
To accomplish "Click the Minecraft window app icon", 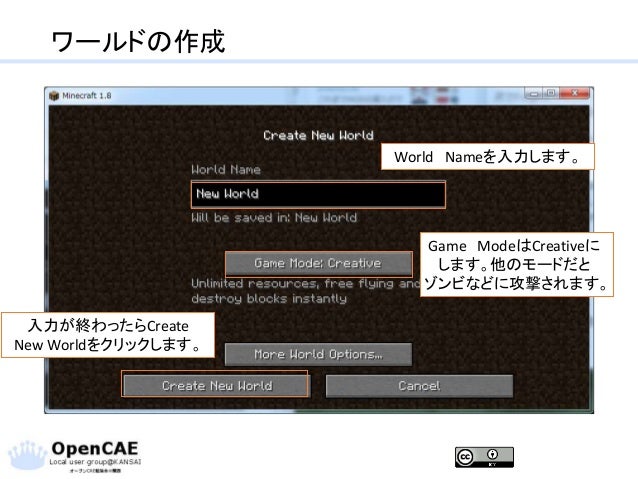I will coord(54,96).
